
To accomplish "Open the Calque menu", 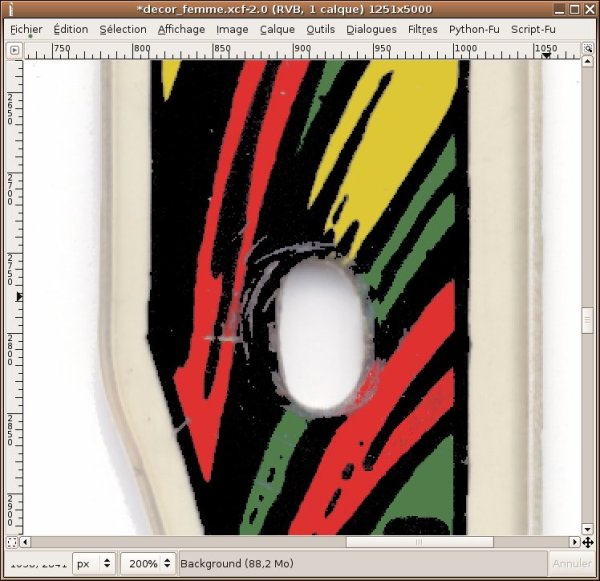I will (277, 29).
